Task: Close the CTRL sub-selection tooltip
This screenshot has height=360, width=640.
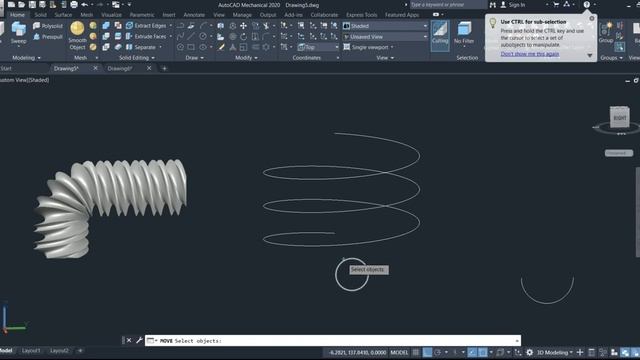Action: (591, 19)
